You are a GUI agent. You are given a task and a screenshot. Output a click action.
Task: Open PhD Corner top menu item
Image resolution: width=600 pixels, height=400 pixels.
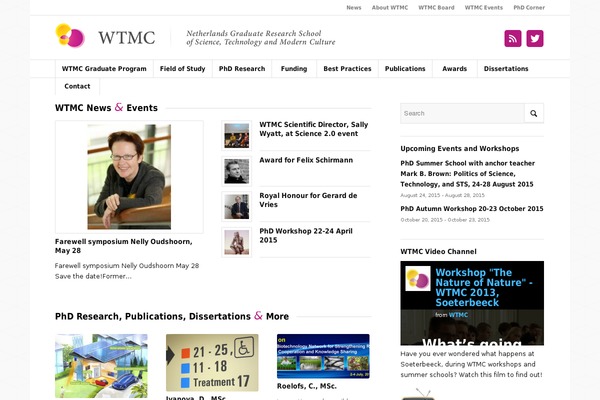point(529,8)
